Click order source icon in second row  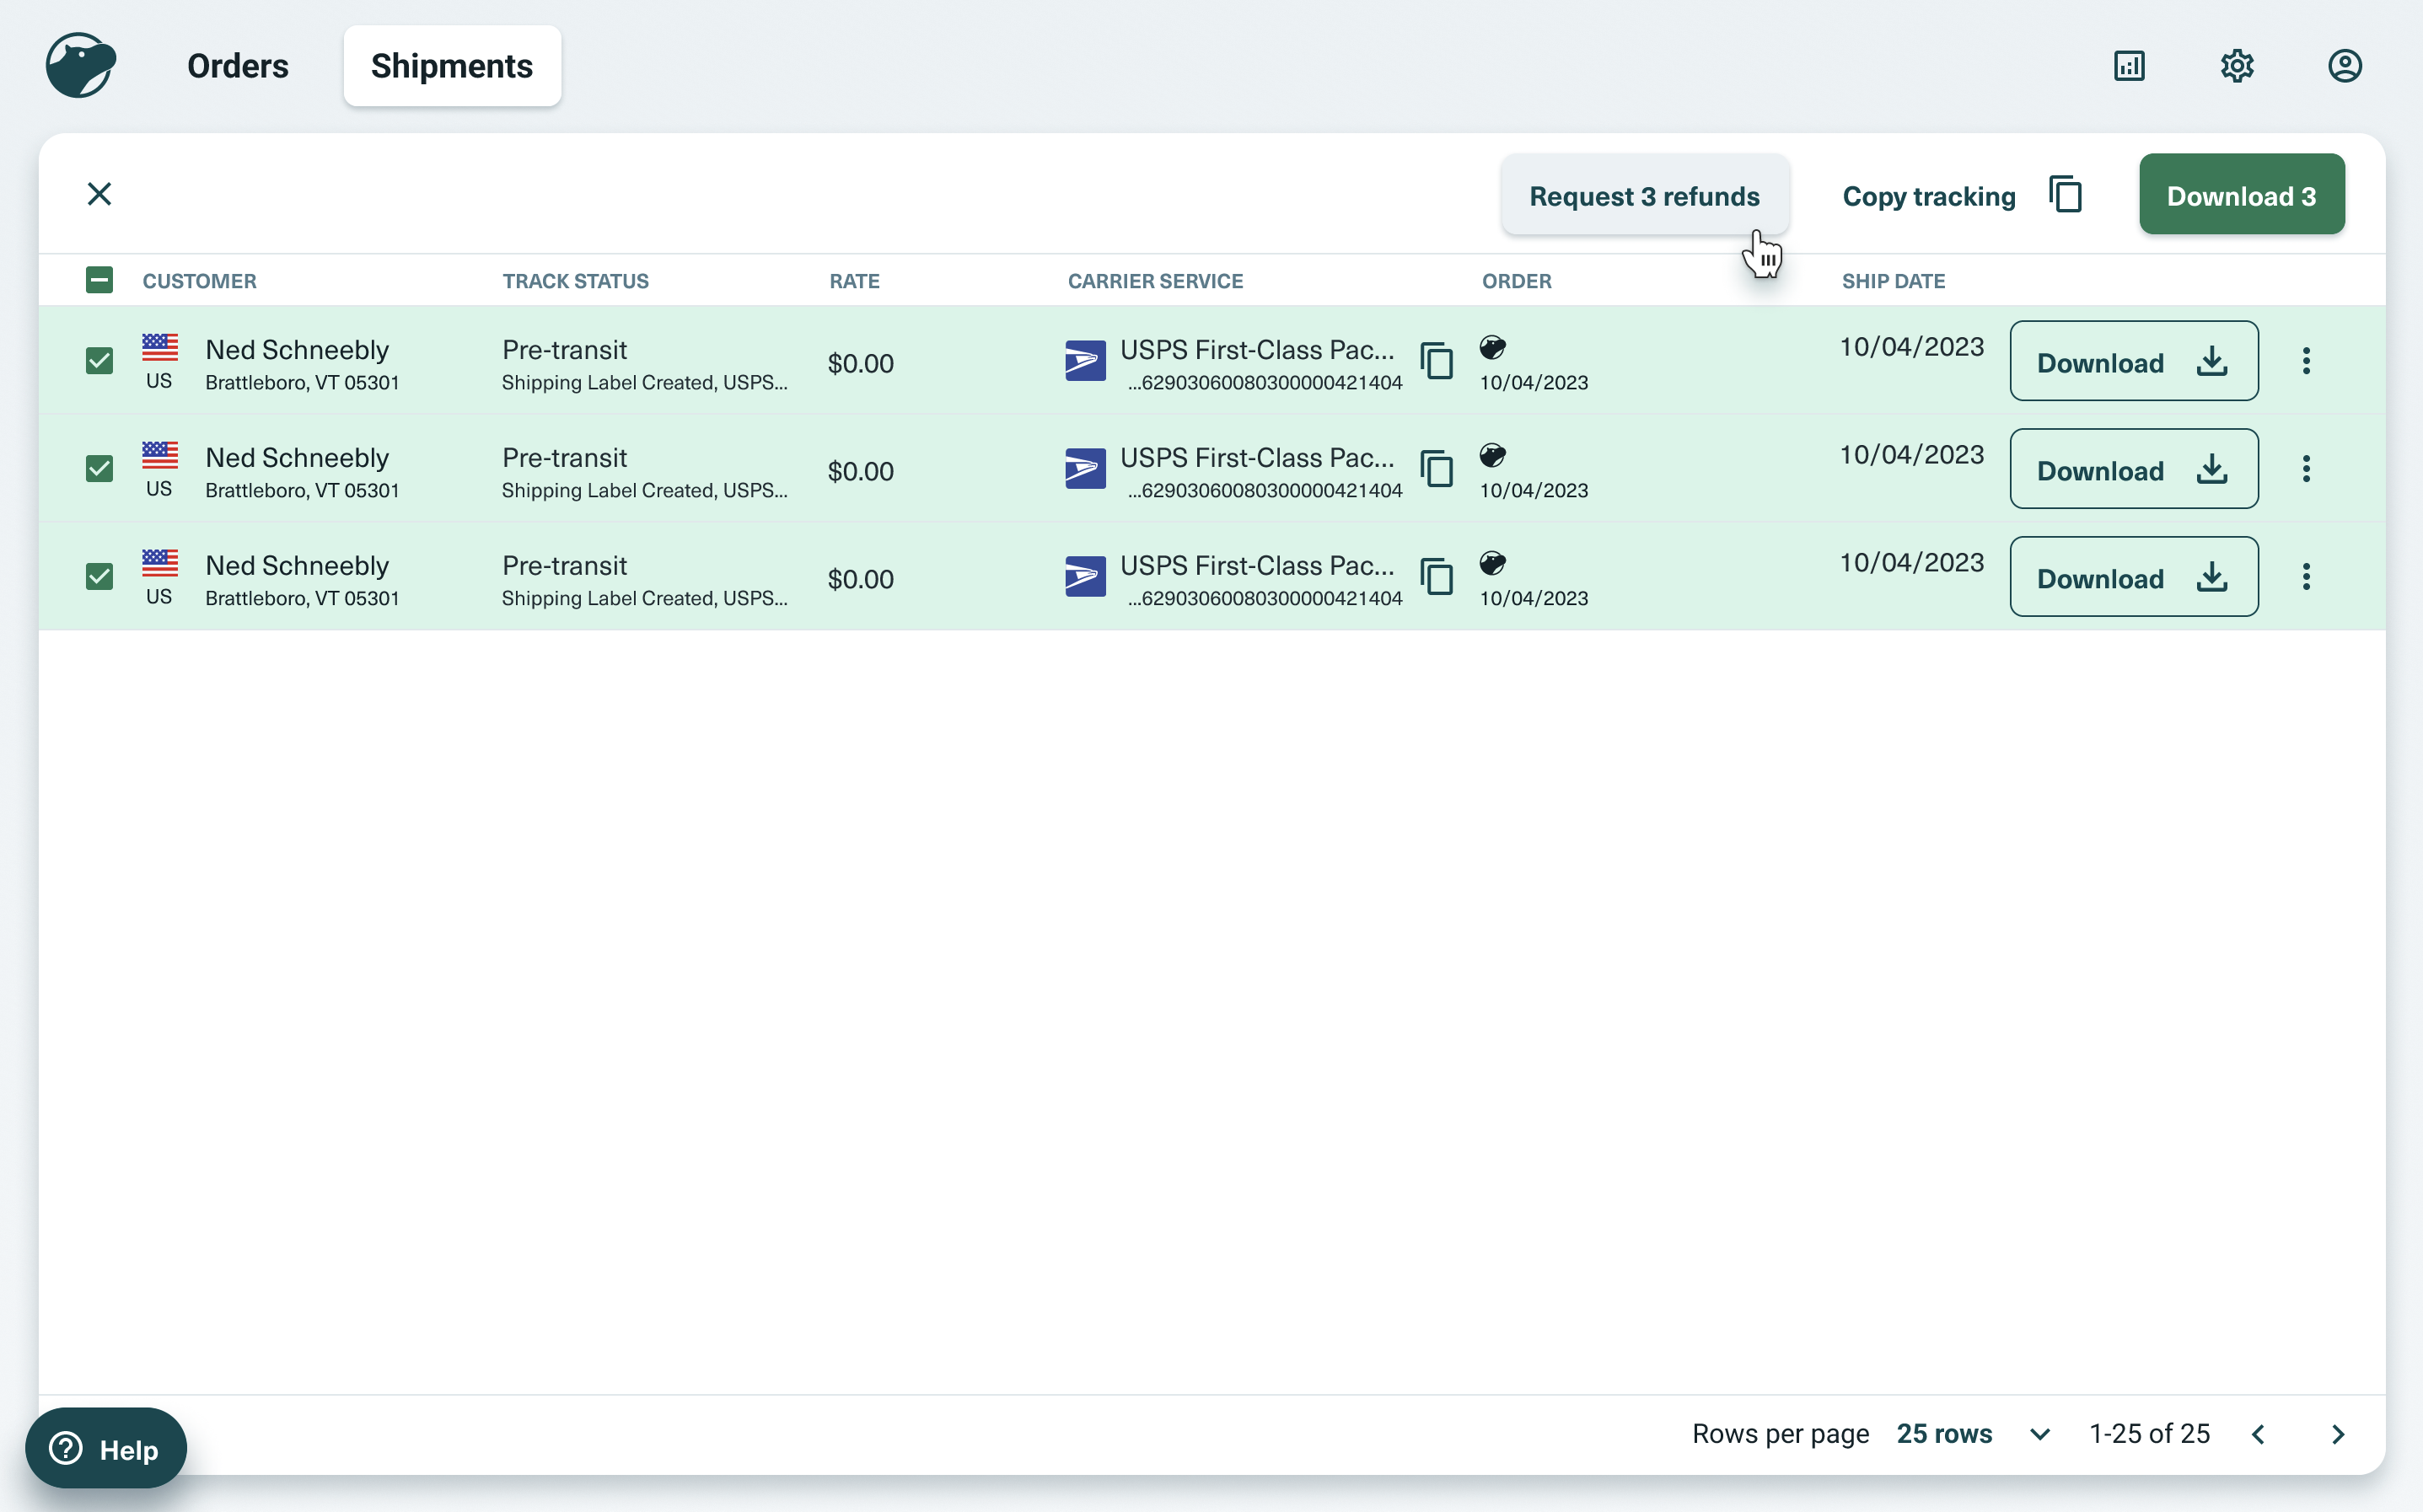1493,455
